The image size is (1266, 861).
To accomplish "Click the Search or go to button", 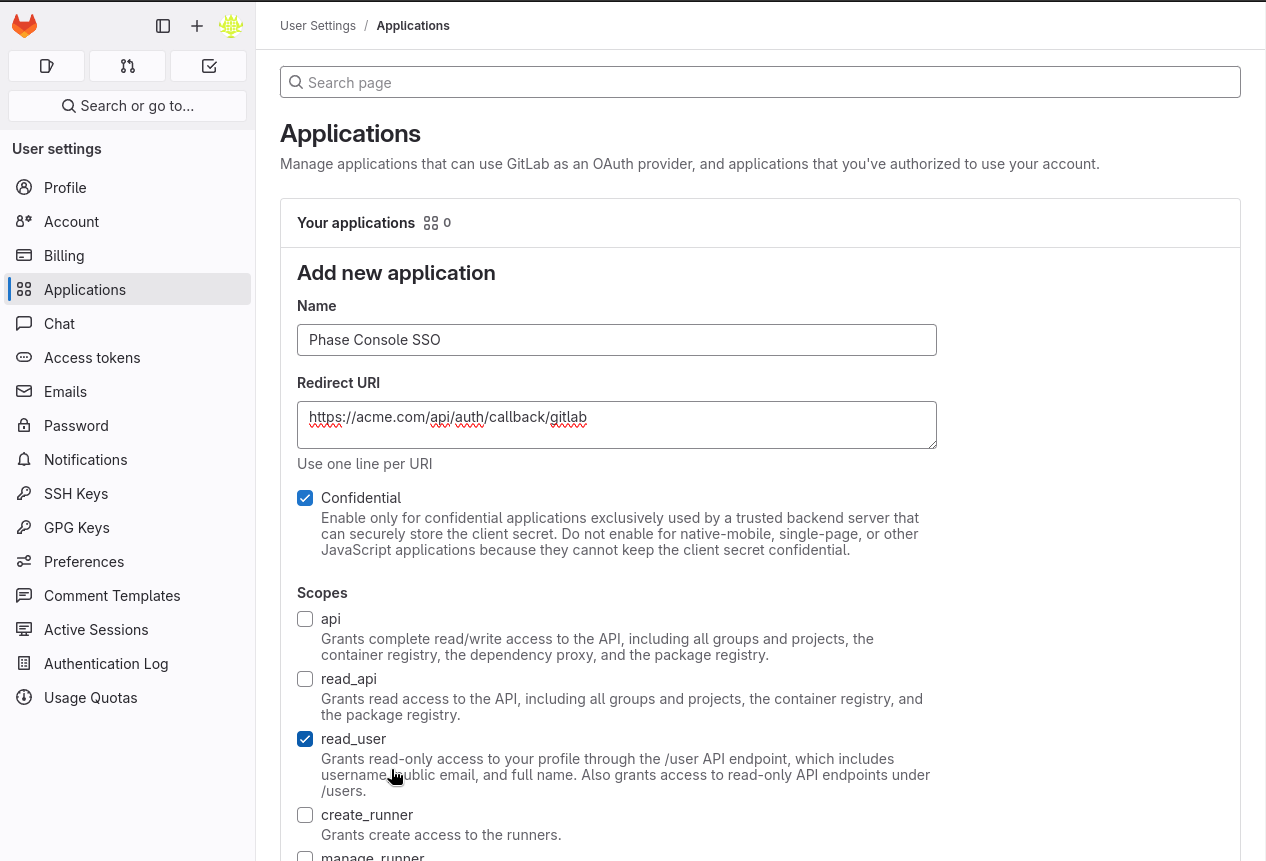I will click(x=128, y=106).
